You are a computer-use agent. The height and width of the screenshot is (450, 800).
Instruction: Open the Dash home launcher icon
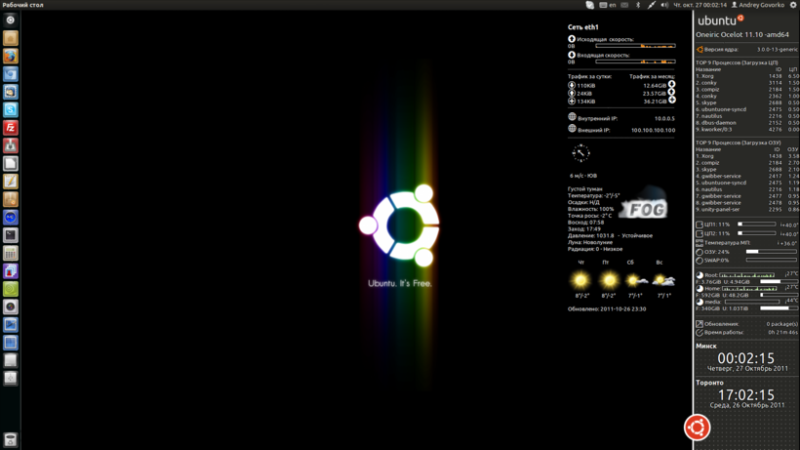(x=10, y=20)
